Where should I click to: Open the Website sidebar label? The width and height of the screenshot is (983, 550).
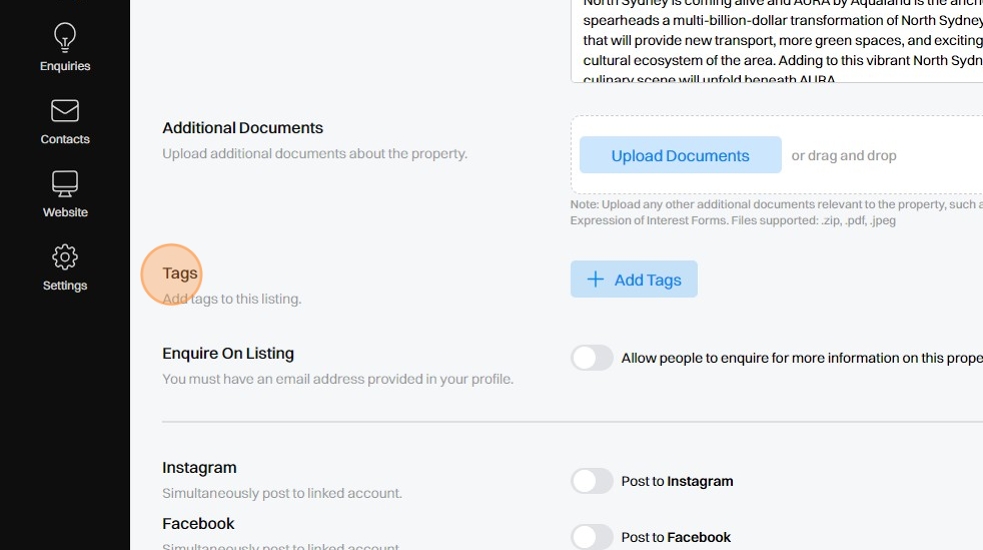click(x=65, y=212)
